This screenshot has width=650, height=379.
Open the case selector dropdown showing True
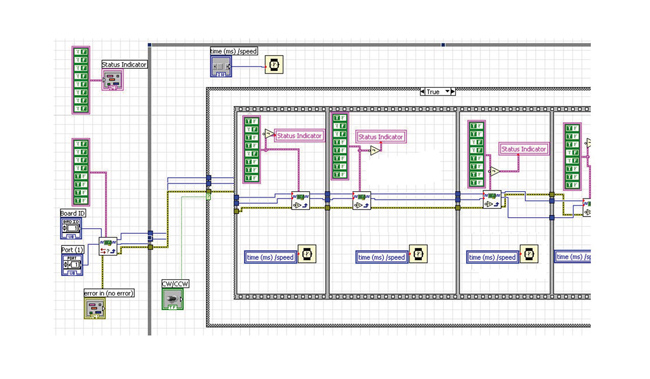(447, 92)
